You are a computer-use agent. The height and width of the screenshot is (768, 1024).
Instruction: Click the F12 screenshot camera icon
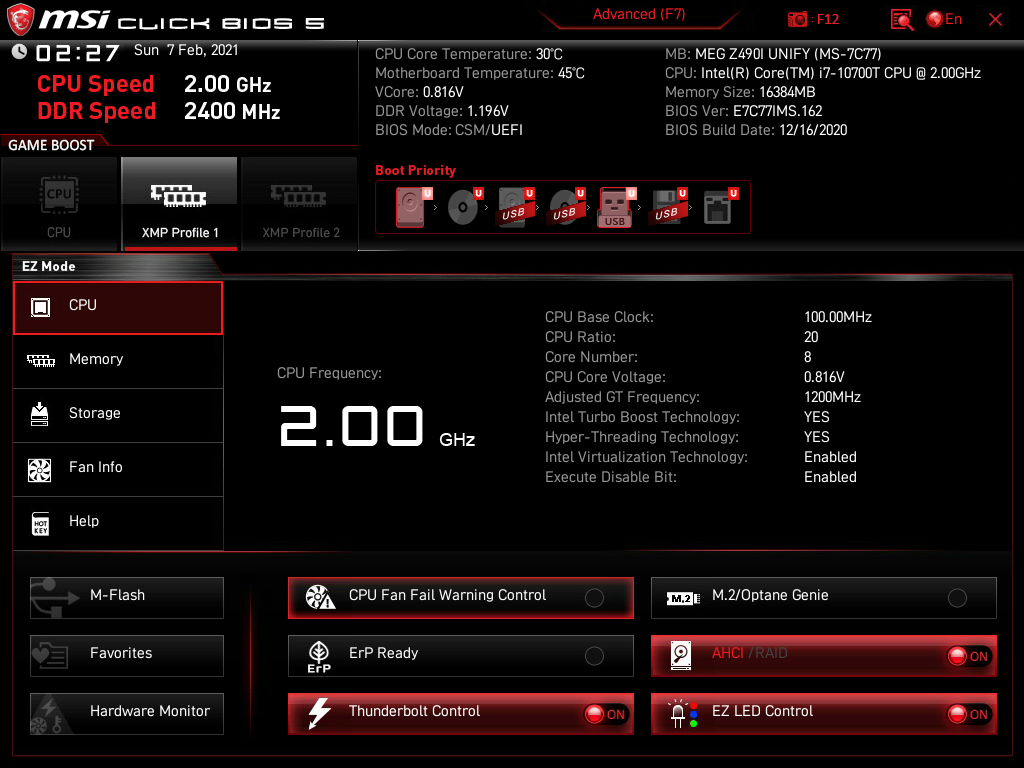(x=798, y=20)
